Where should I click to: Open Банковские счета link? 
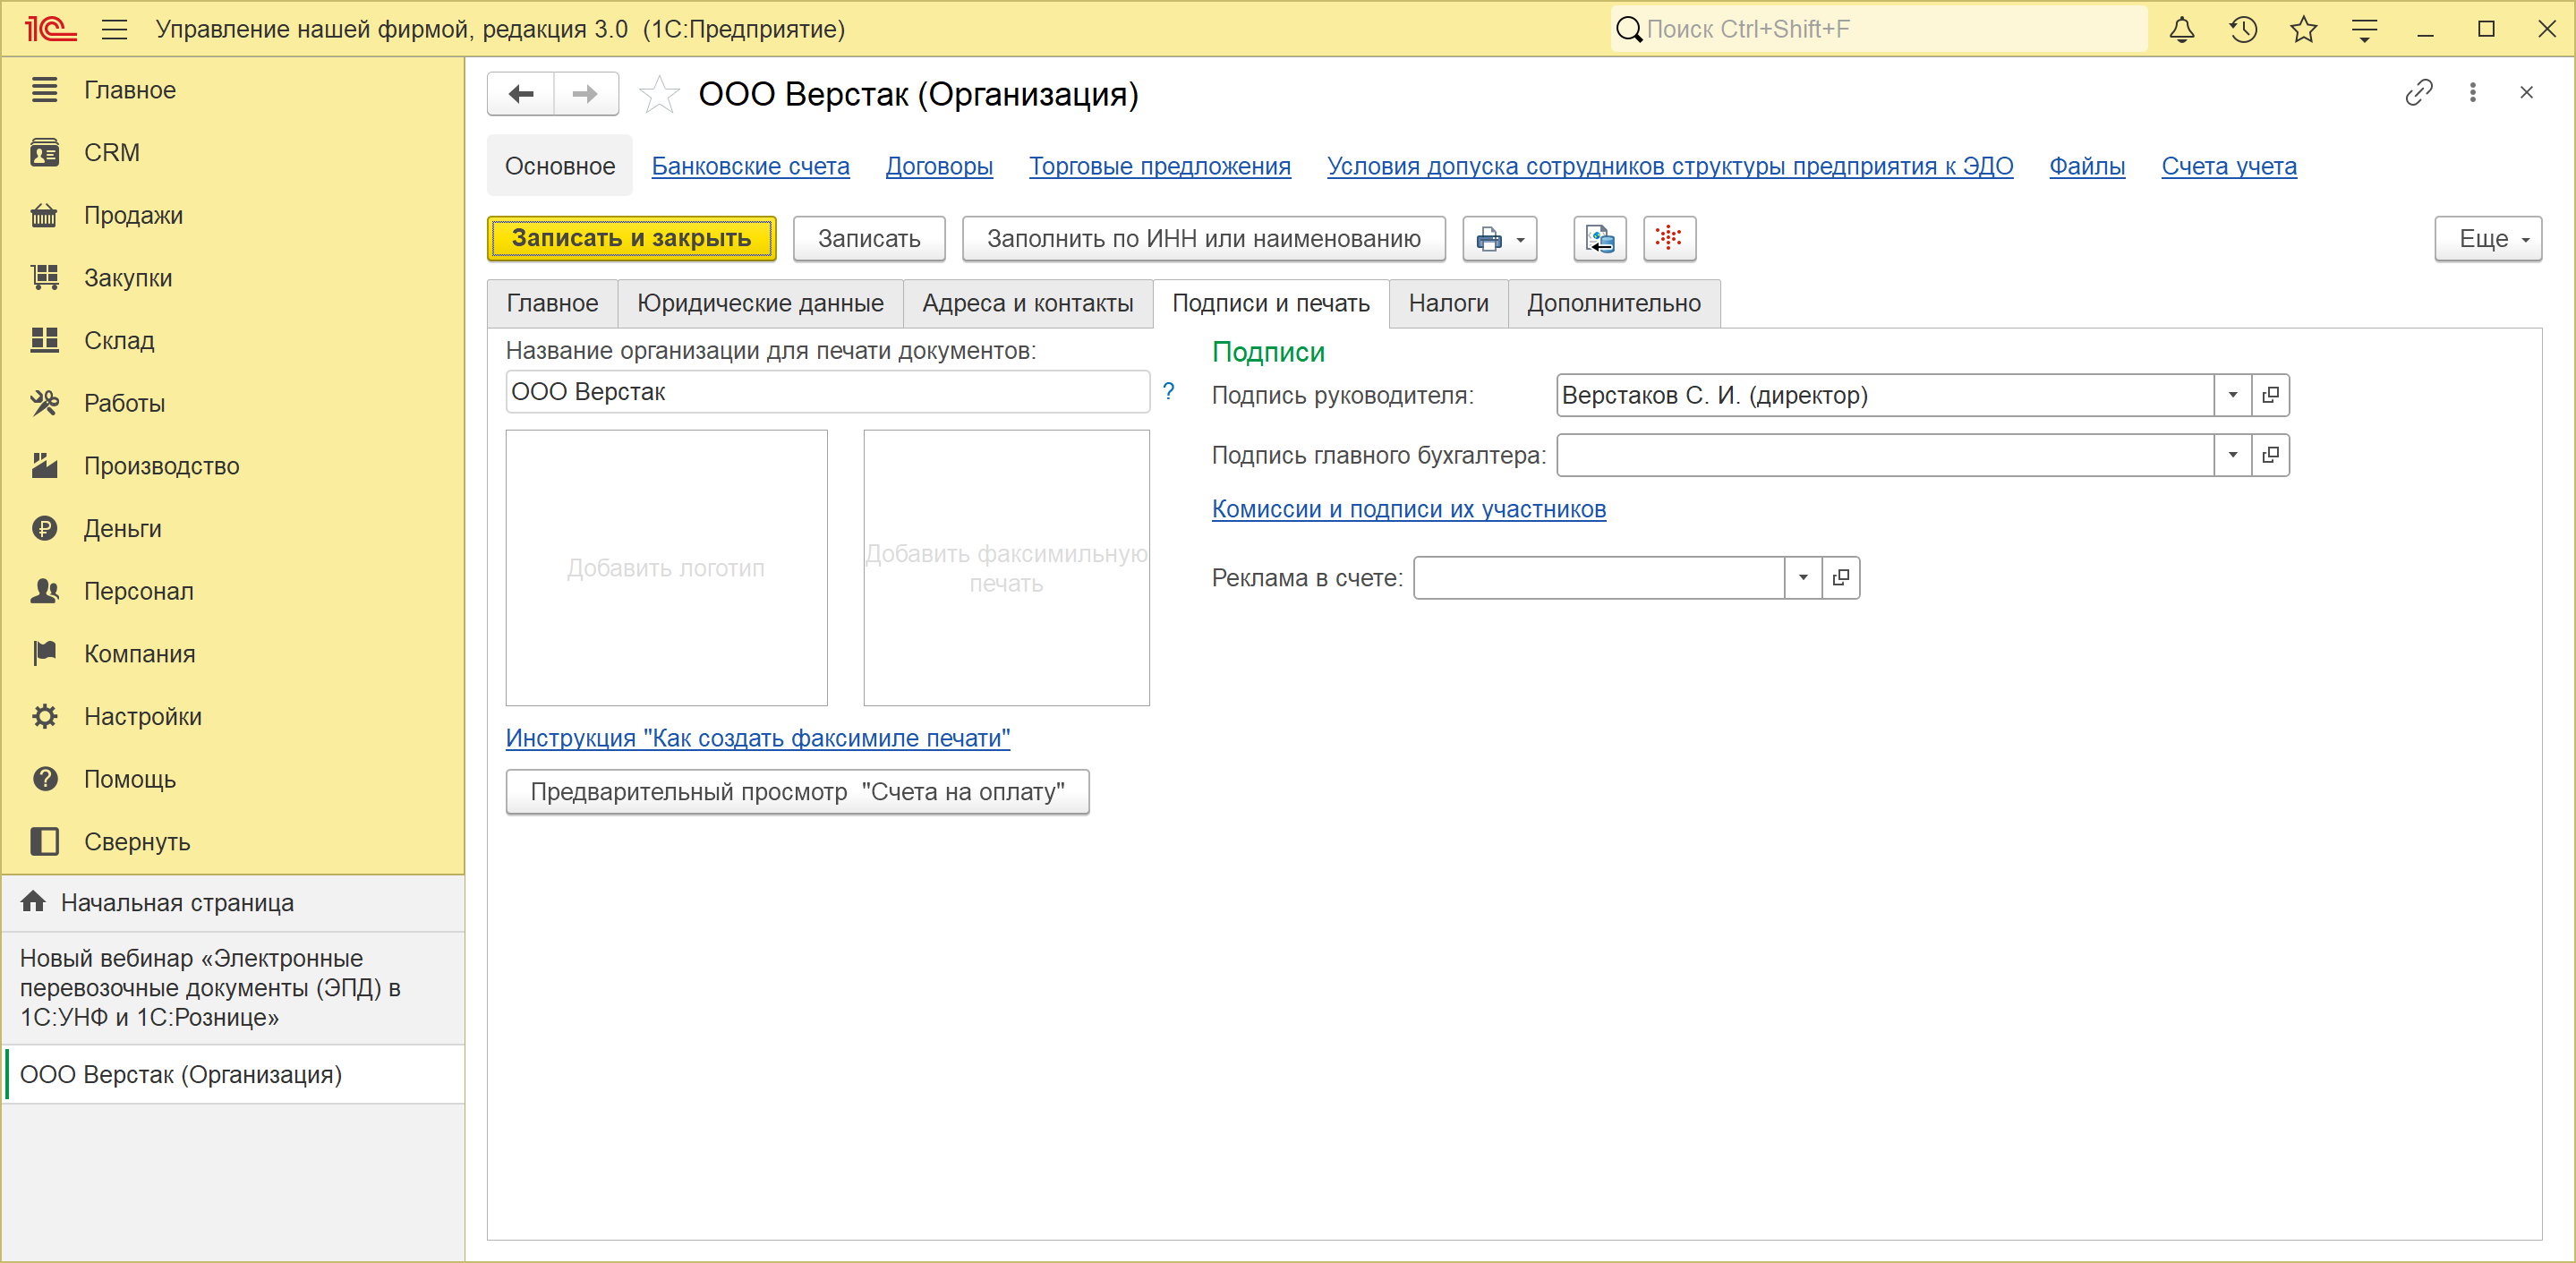coord(750,167)
